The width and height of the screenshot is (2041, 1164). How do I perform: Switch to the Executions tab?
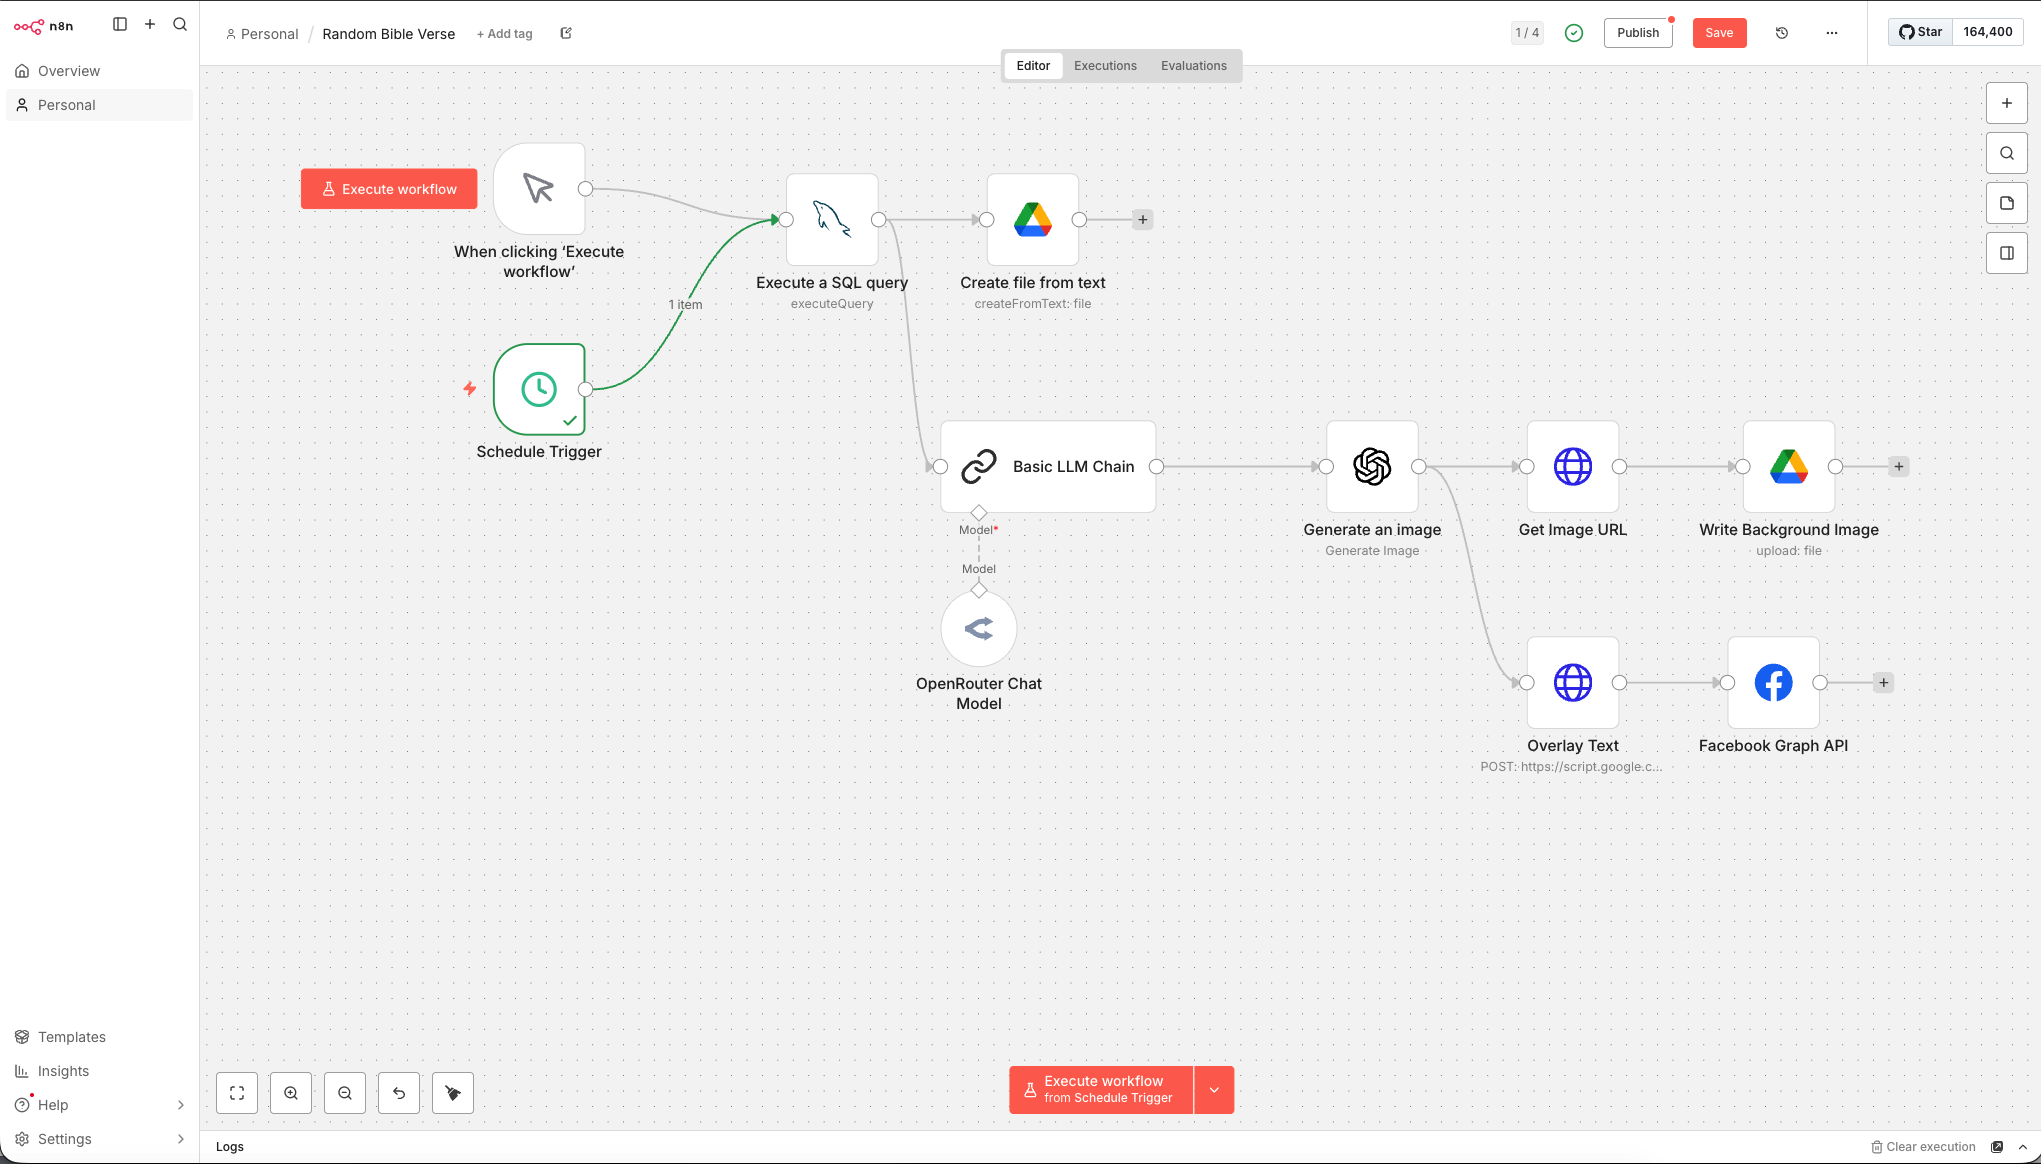point(1105,66)
